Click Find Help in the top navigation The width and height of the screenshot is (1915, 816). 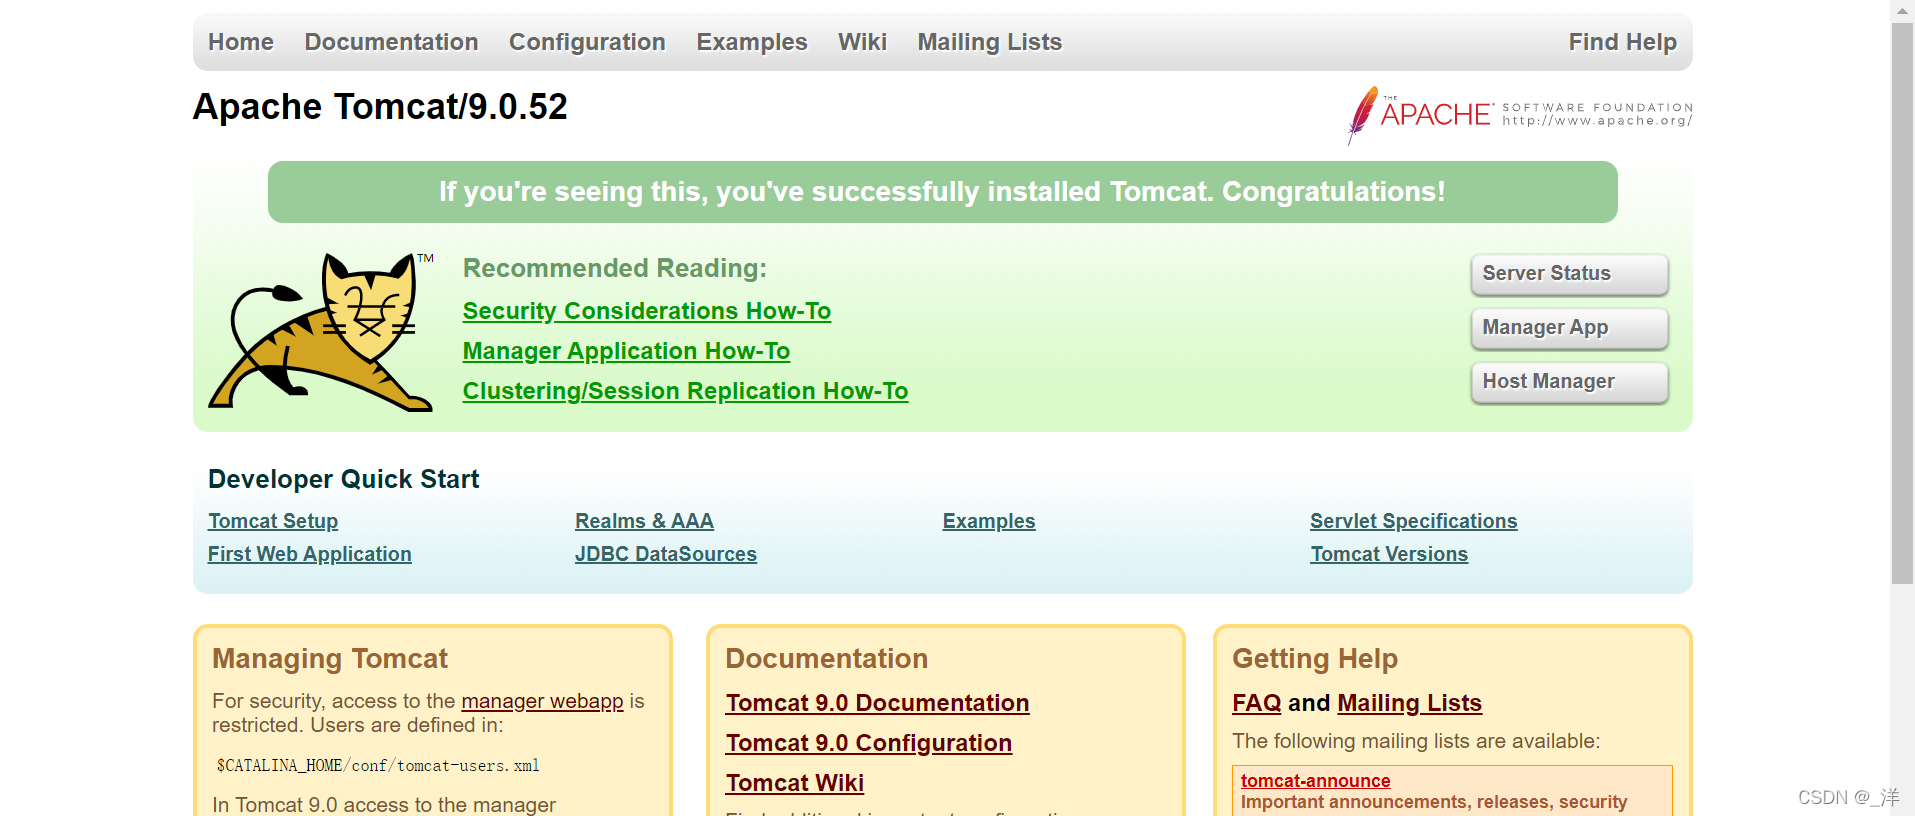[x=1622, y=42]
